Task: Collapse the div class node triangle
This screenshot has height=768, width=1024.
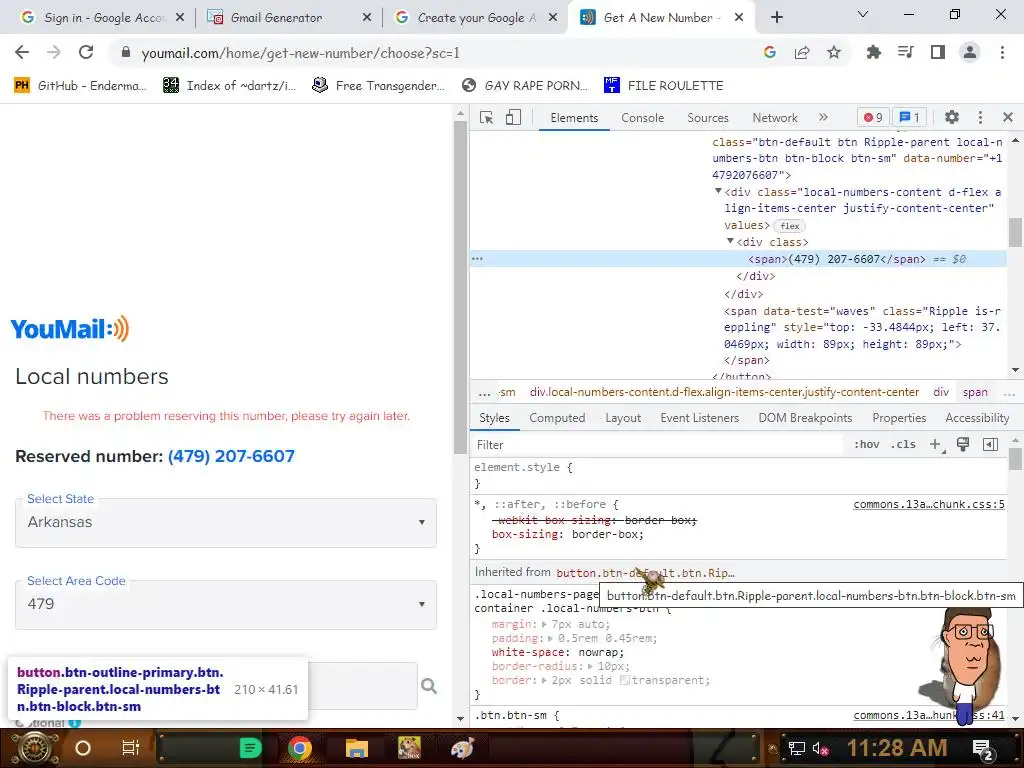Action: [x=731, y=242]
